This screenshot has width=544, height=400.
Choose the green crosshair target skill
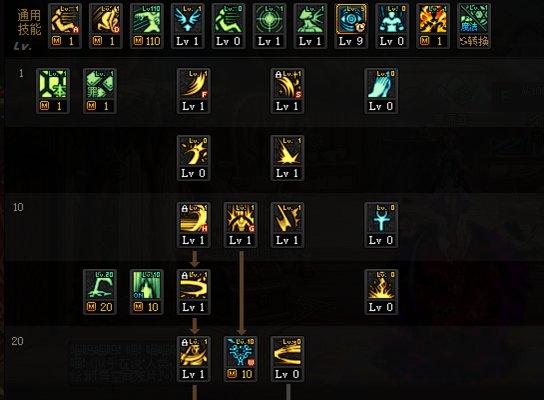coord(269,20)
